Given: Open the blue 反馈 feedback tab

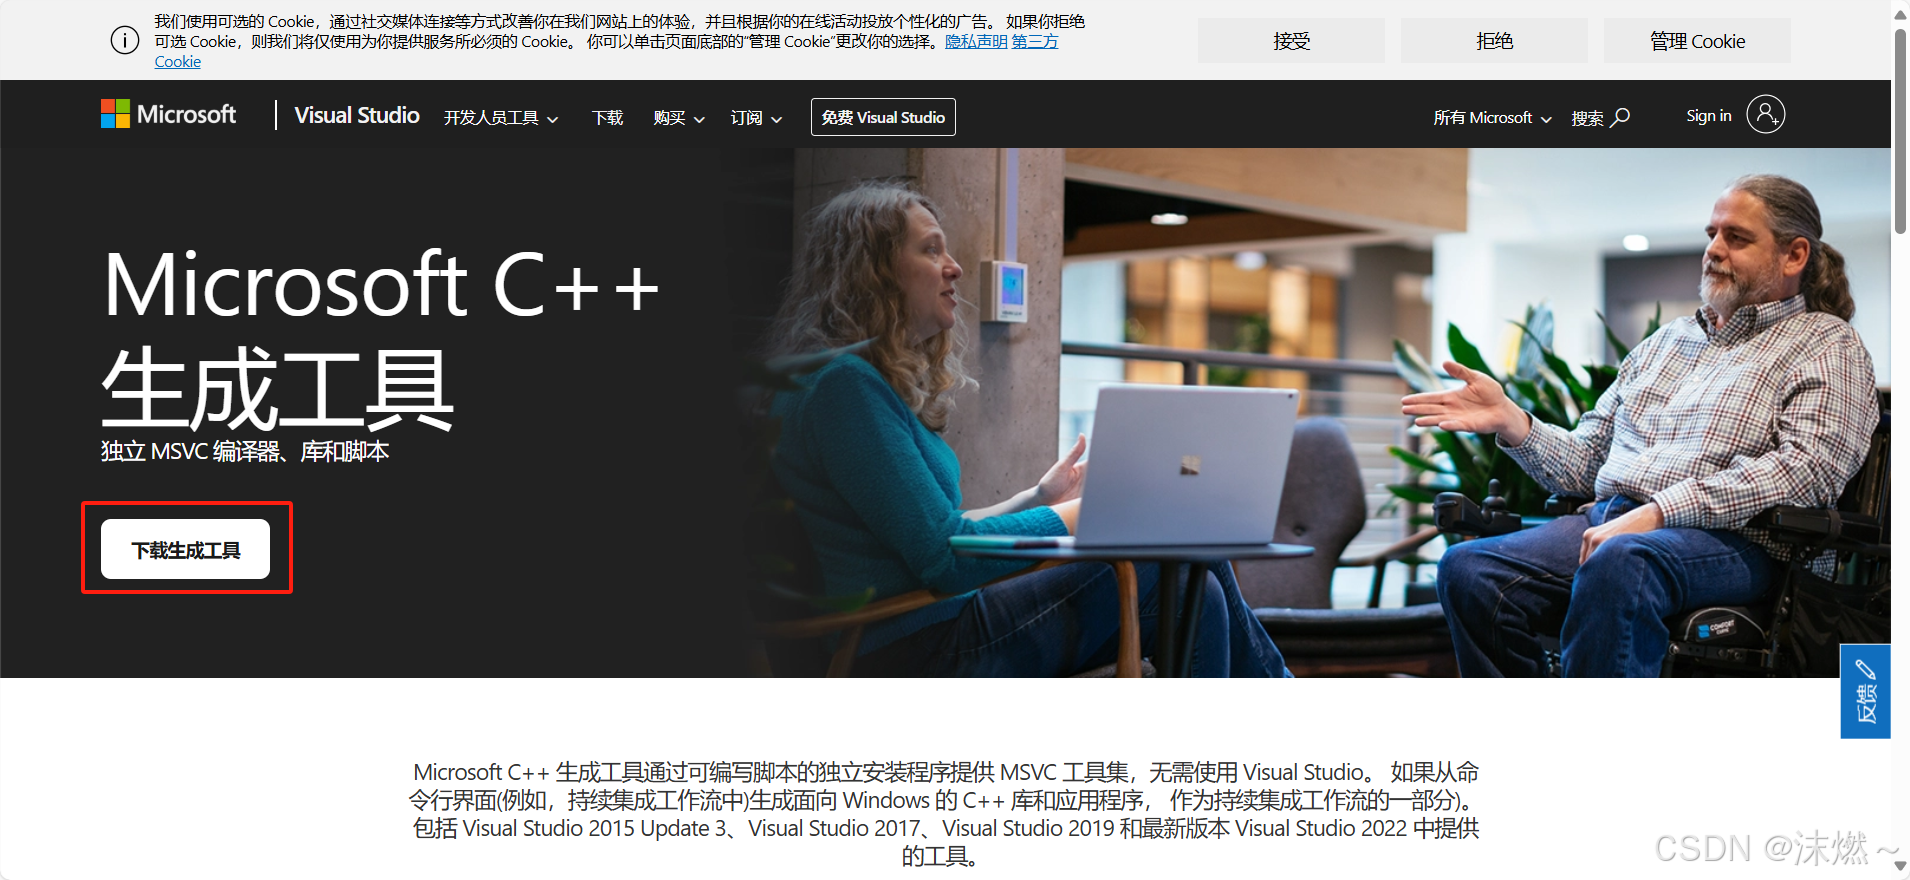Looking at the screenshot, I should tap(1865, 691).
